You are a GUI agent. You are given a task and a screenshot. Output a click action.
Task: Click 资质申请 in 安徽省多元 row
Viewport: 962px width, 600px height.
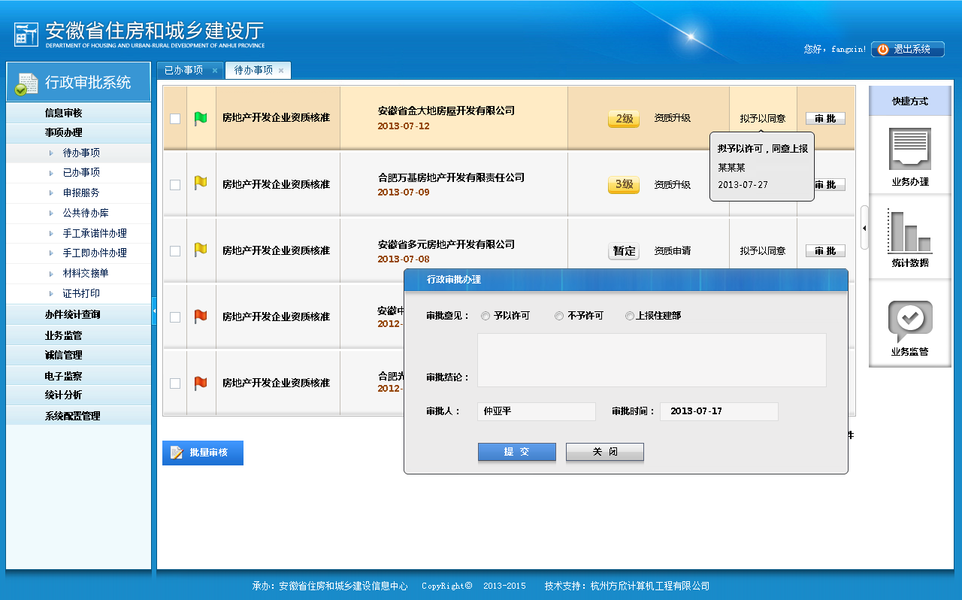coord(672,251)
